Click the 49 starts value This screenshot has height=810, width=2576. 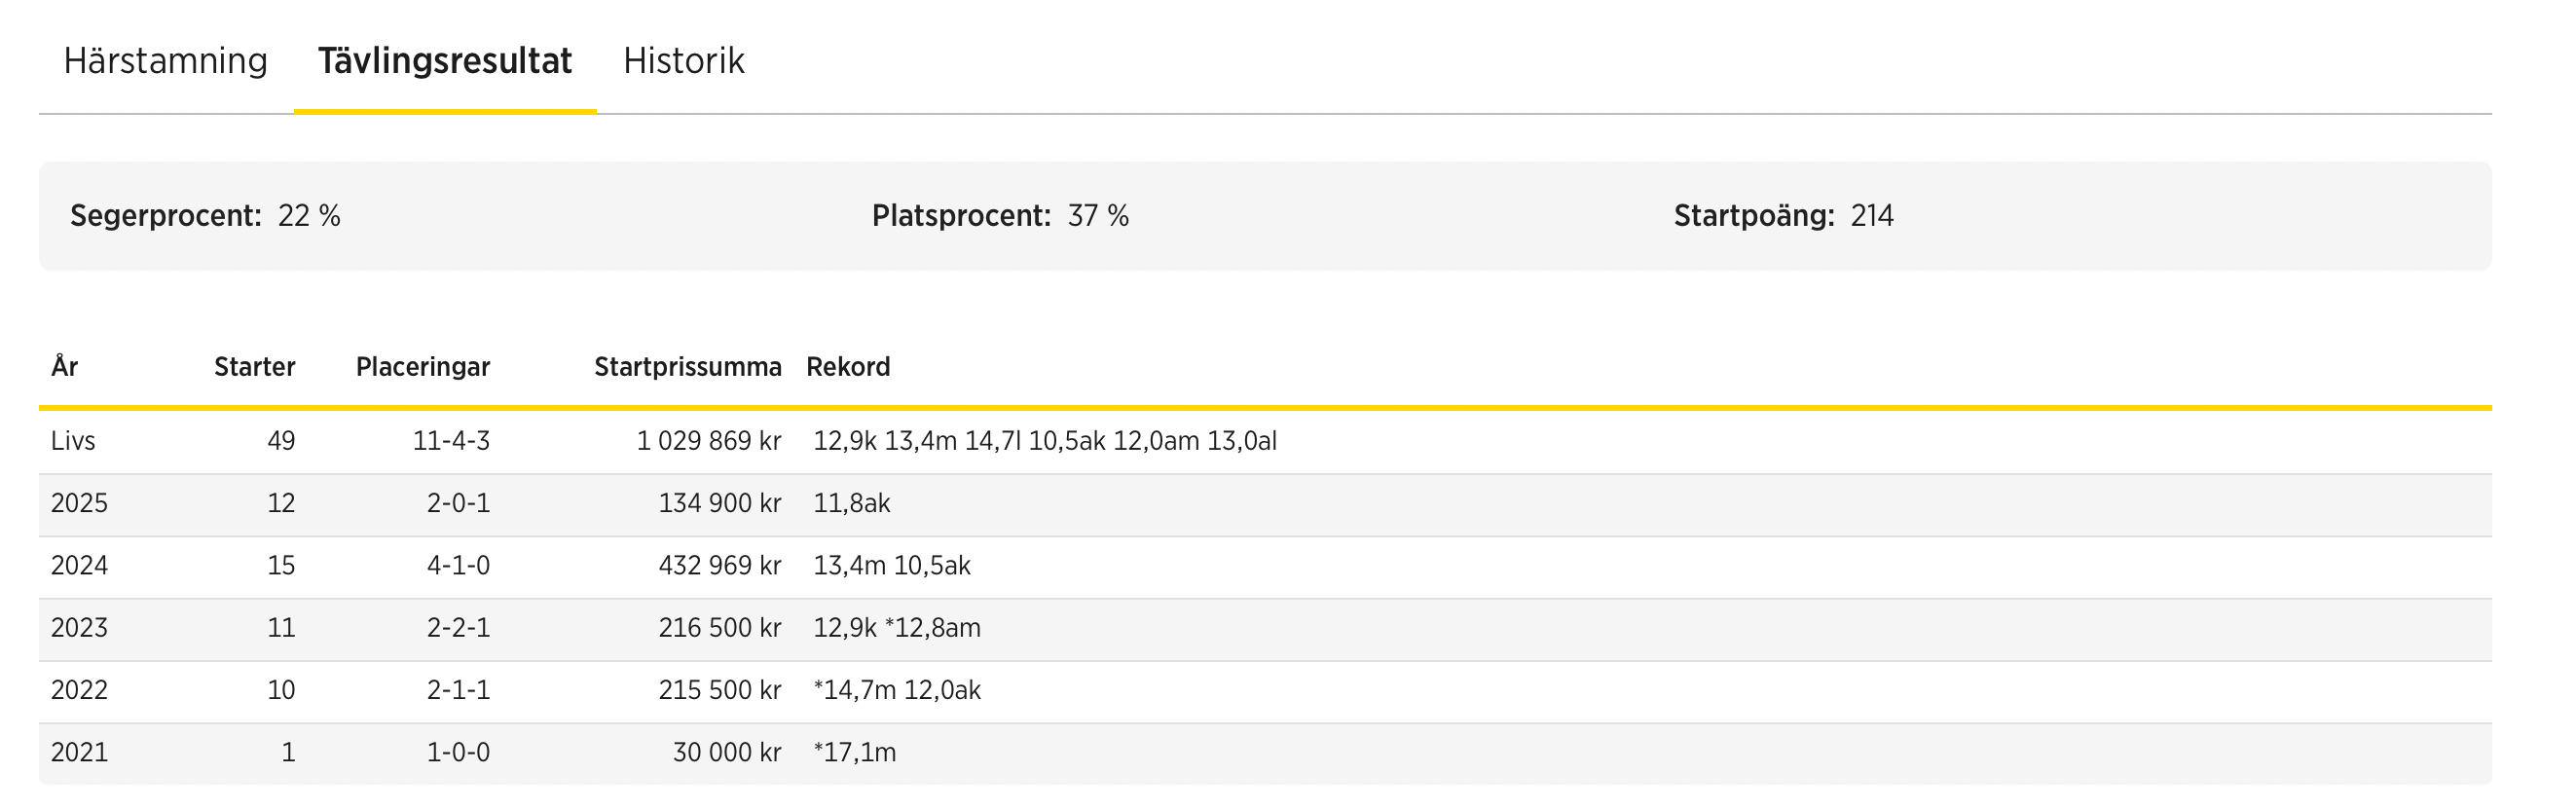281,441
